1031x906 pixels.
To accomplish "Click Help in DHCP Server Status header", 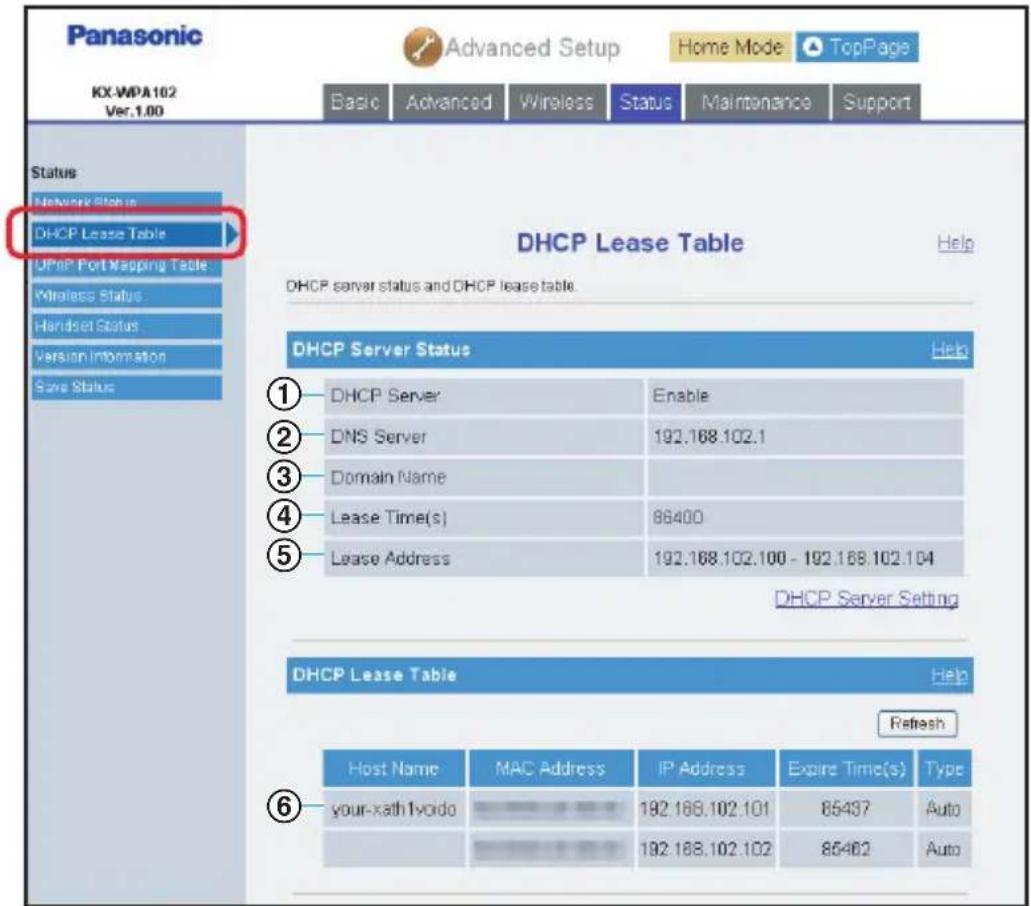I will point(949,350).
